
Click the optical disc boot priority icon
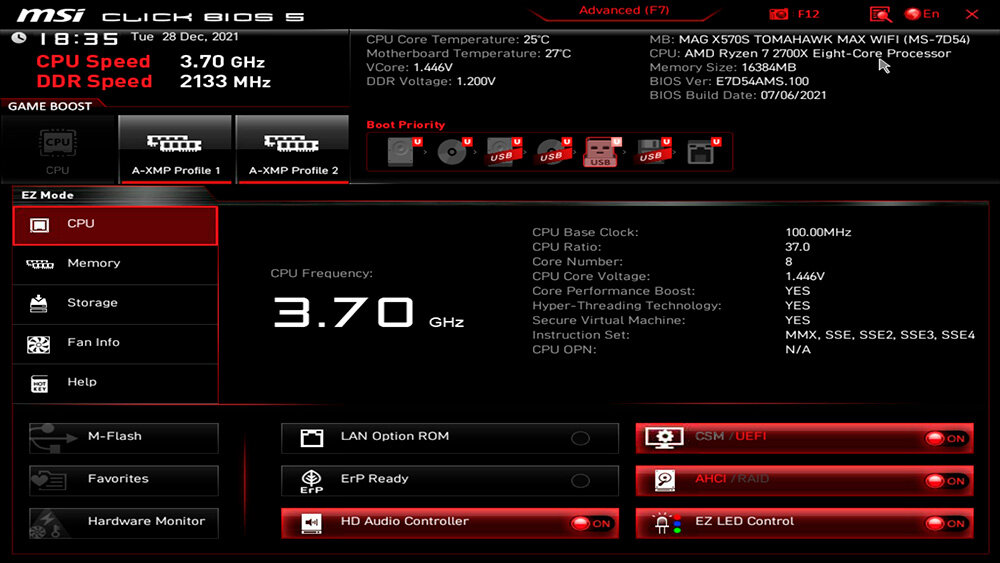point(453,152)
